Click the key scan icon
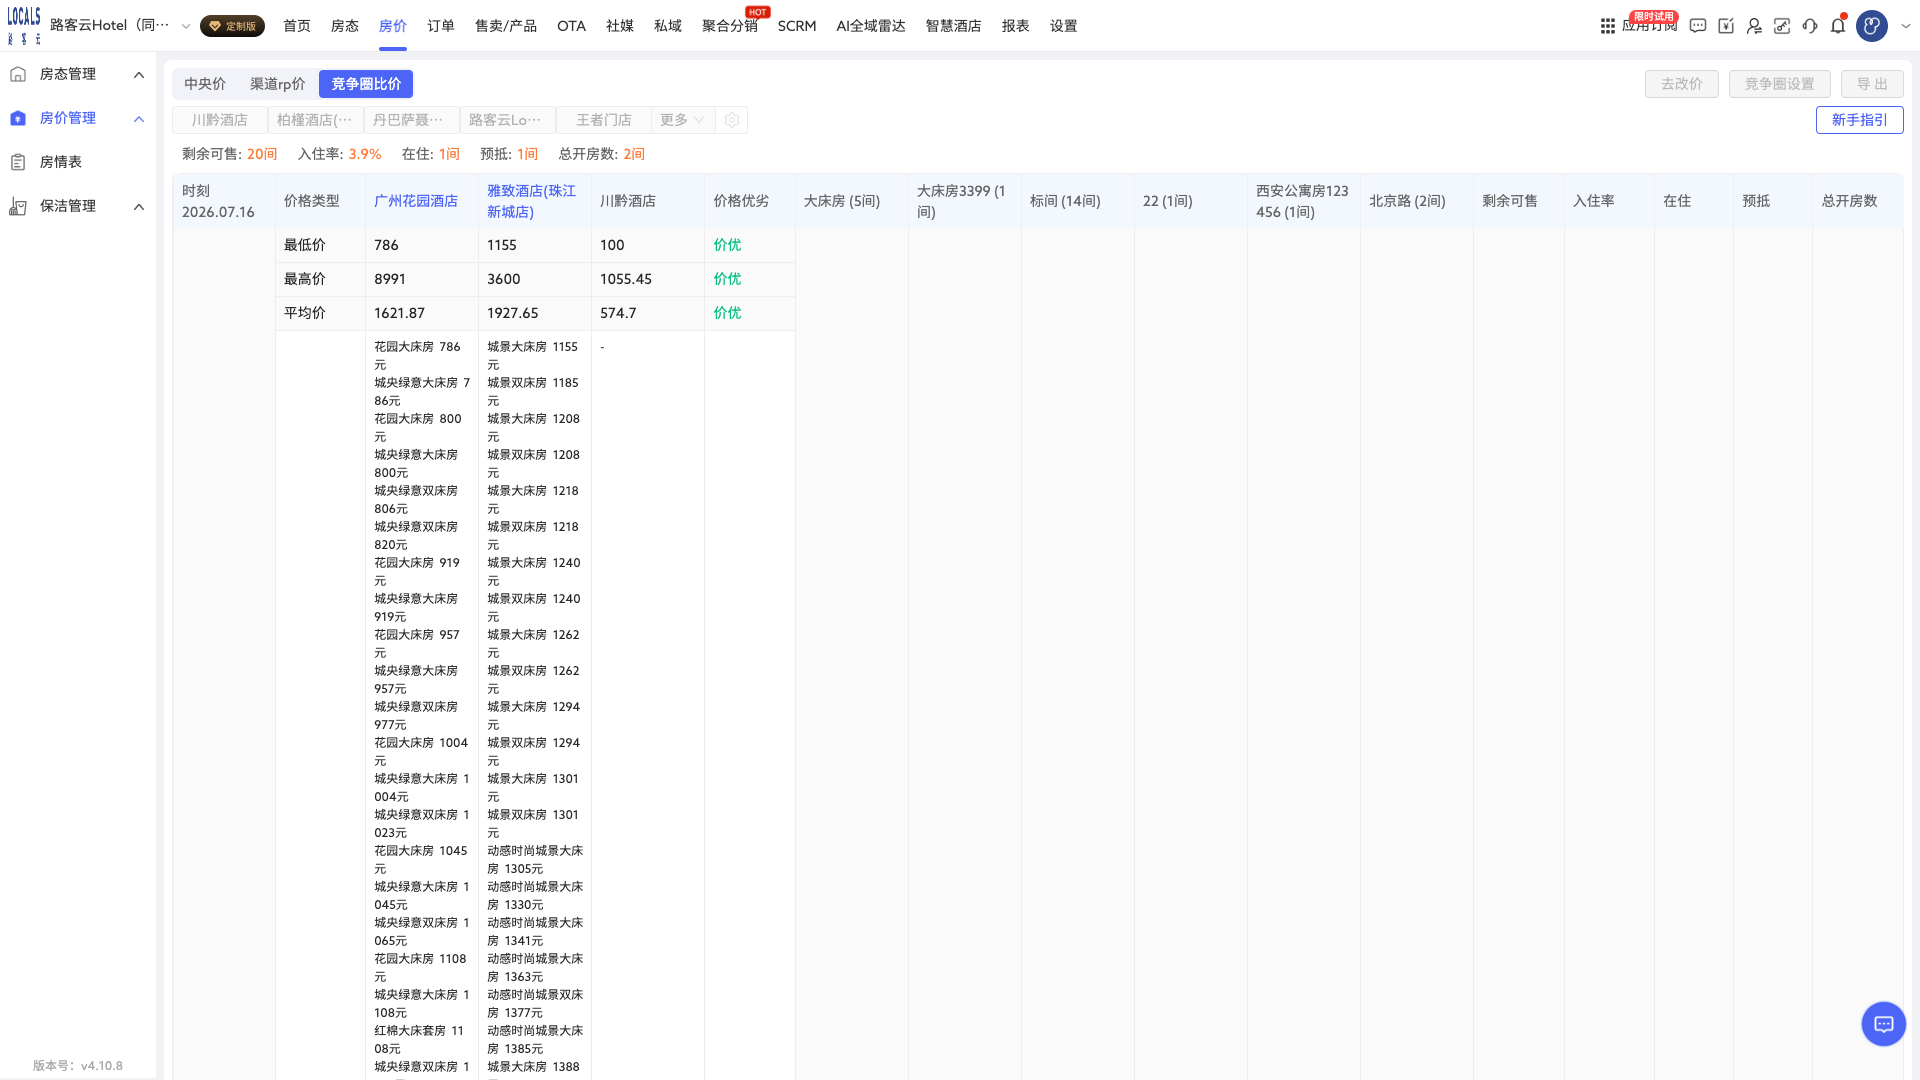This screenshot has height=1080, width=1920. [1782, 26]
